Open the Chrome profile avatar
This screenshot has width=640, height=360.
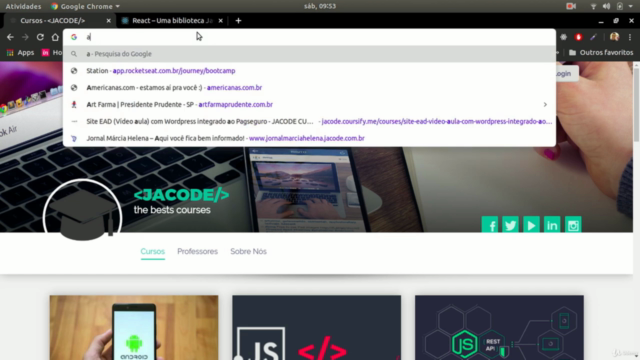(x=614, y=37)
